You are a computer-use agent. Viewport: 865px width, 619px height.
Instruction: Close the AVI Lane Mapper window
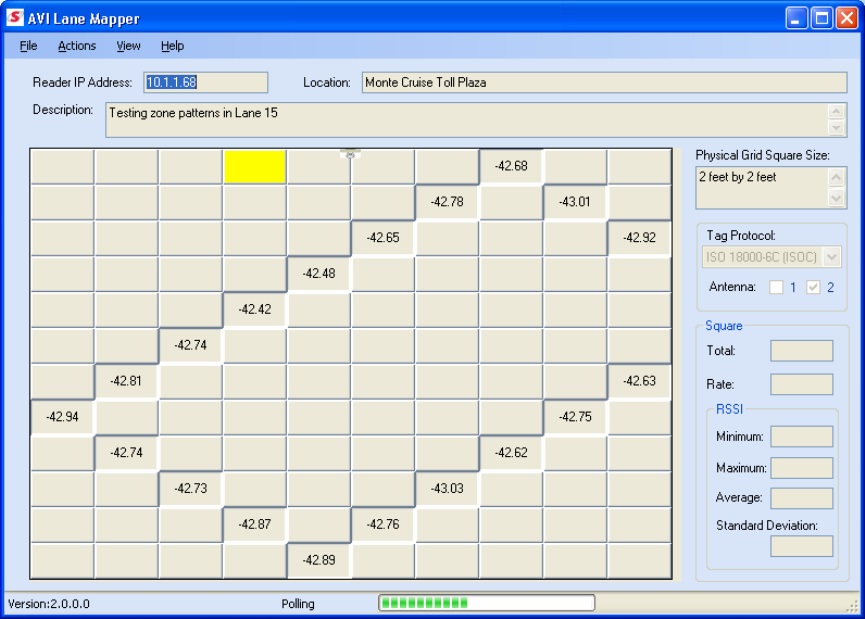pyautogui.click(x=847, y=18)
